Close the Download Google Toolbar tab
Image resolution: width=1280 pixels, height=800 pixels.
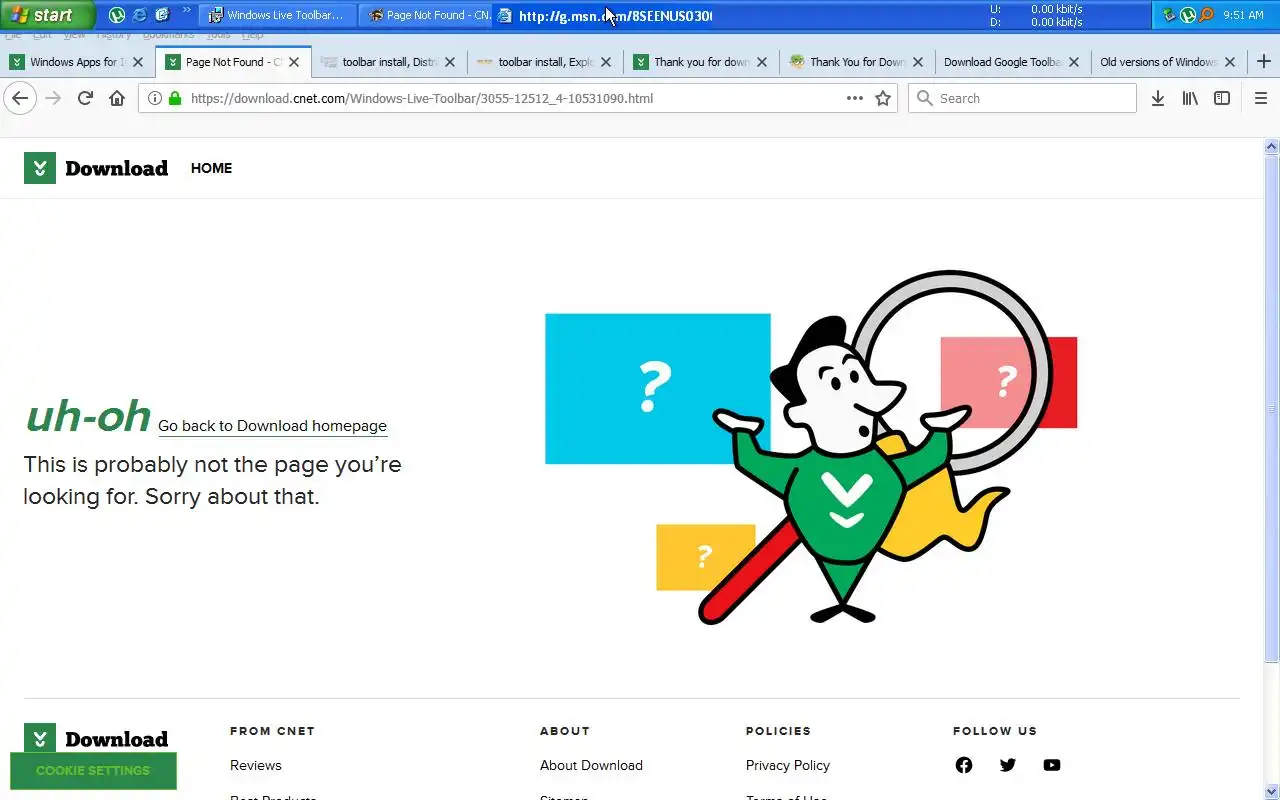(1074, 62)
